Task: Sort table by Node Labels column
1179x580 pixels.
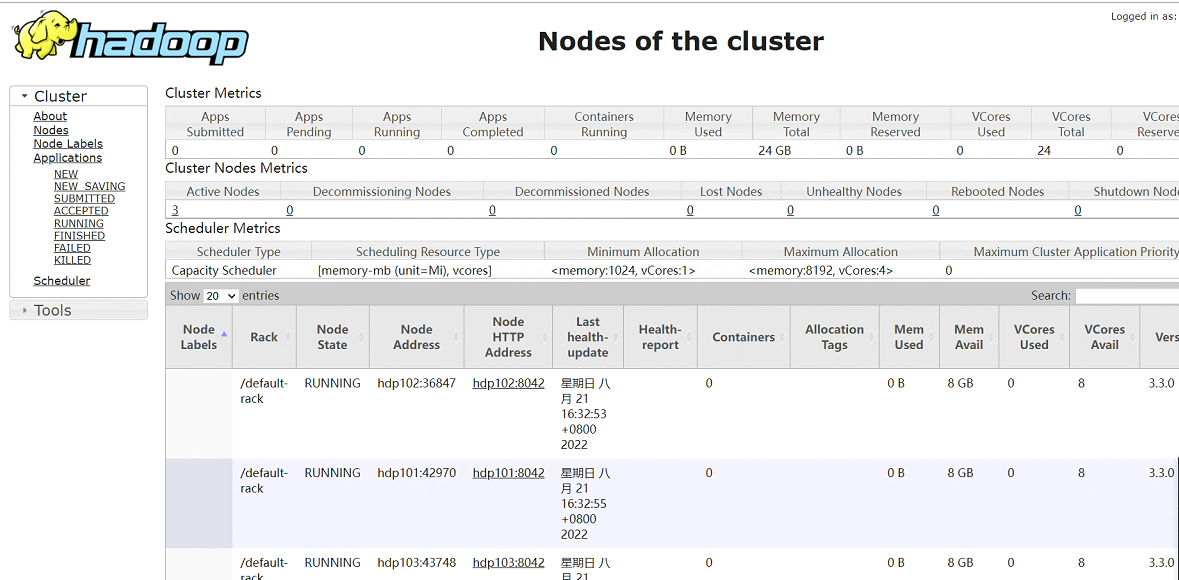Action: pyautogui.click(x=199, y=337)
